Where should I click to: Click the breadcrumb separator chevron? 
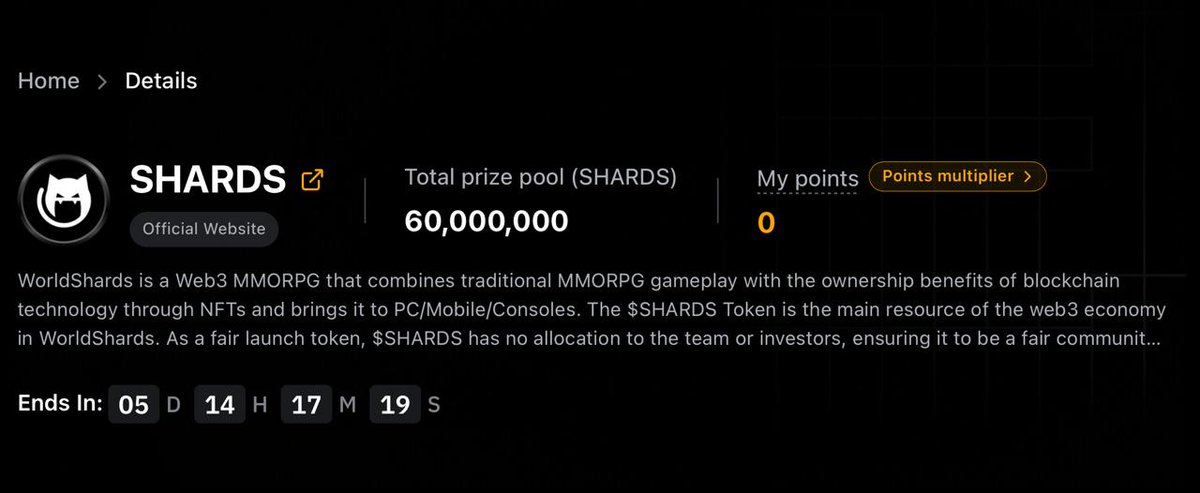click(102, 82)
